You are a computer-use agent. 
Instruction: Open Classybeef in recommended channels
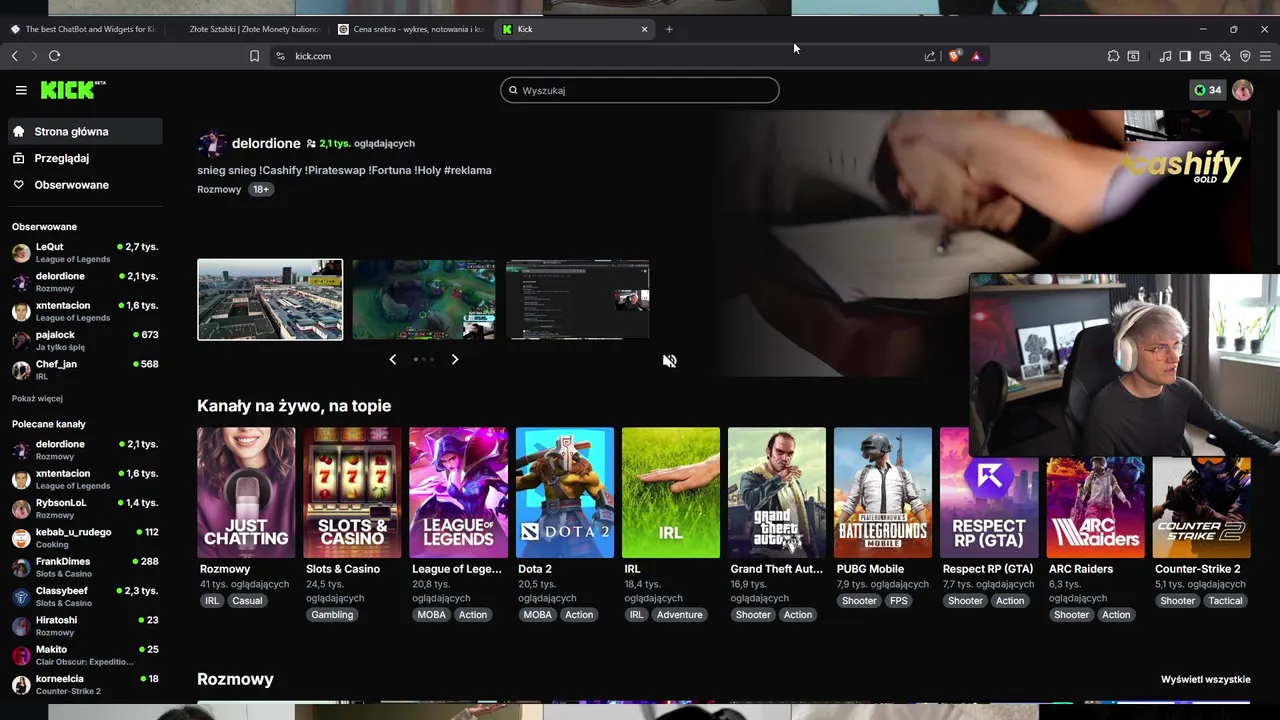pos(85,596)
